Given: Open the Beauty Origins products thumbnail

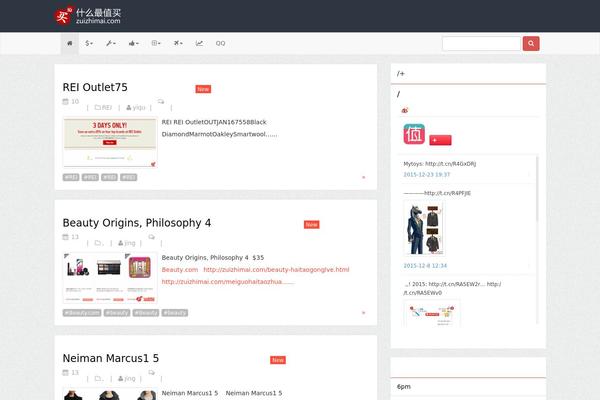Looking at the screenshot, I should (x=110, y=278).
